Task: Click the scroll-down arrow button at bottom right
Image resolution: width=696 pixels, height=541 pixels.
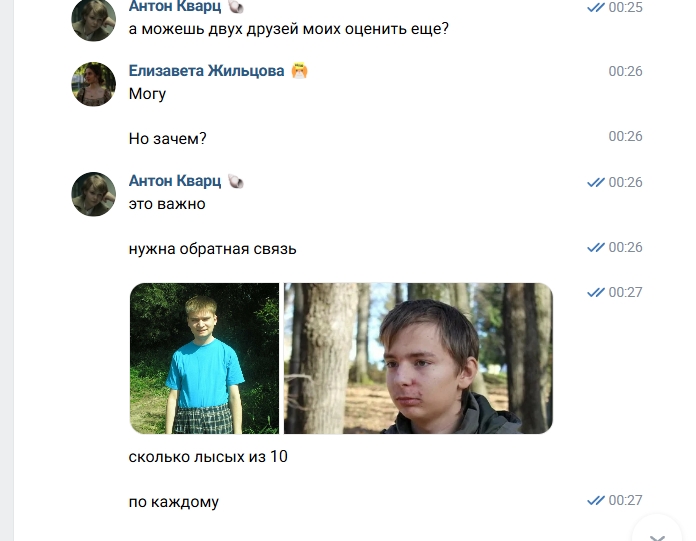Action: click(x=657, y=535)
